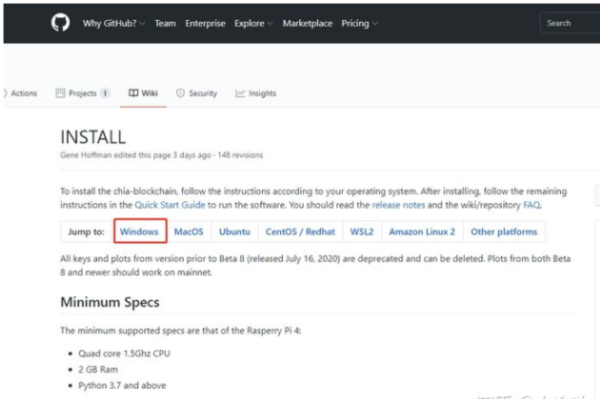Click the Python 3.7 and above item
The height and width of the screenshot is (399, 600).
tap(122, 385)
